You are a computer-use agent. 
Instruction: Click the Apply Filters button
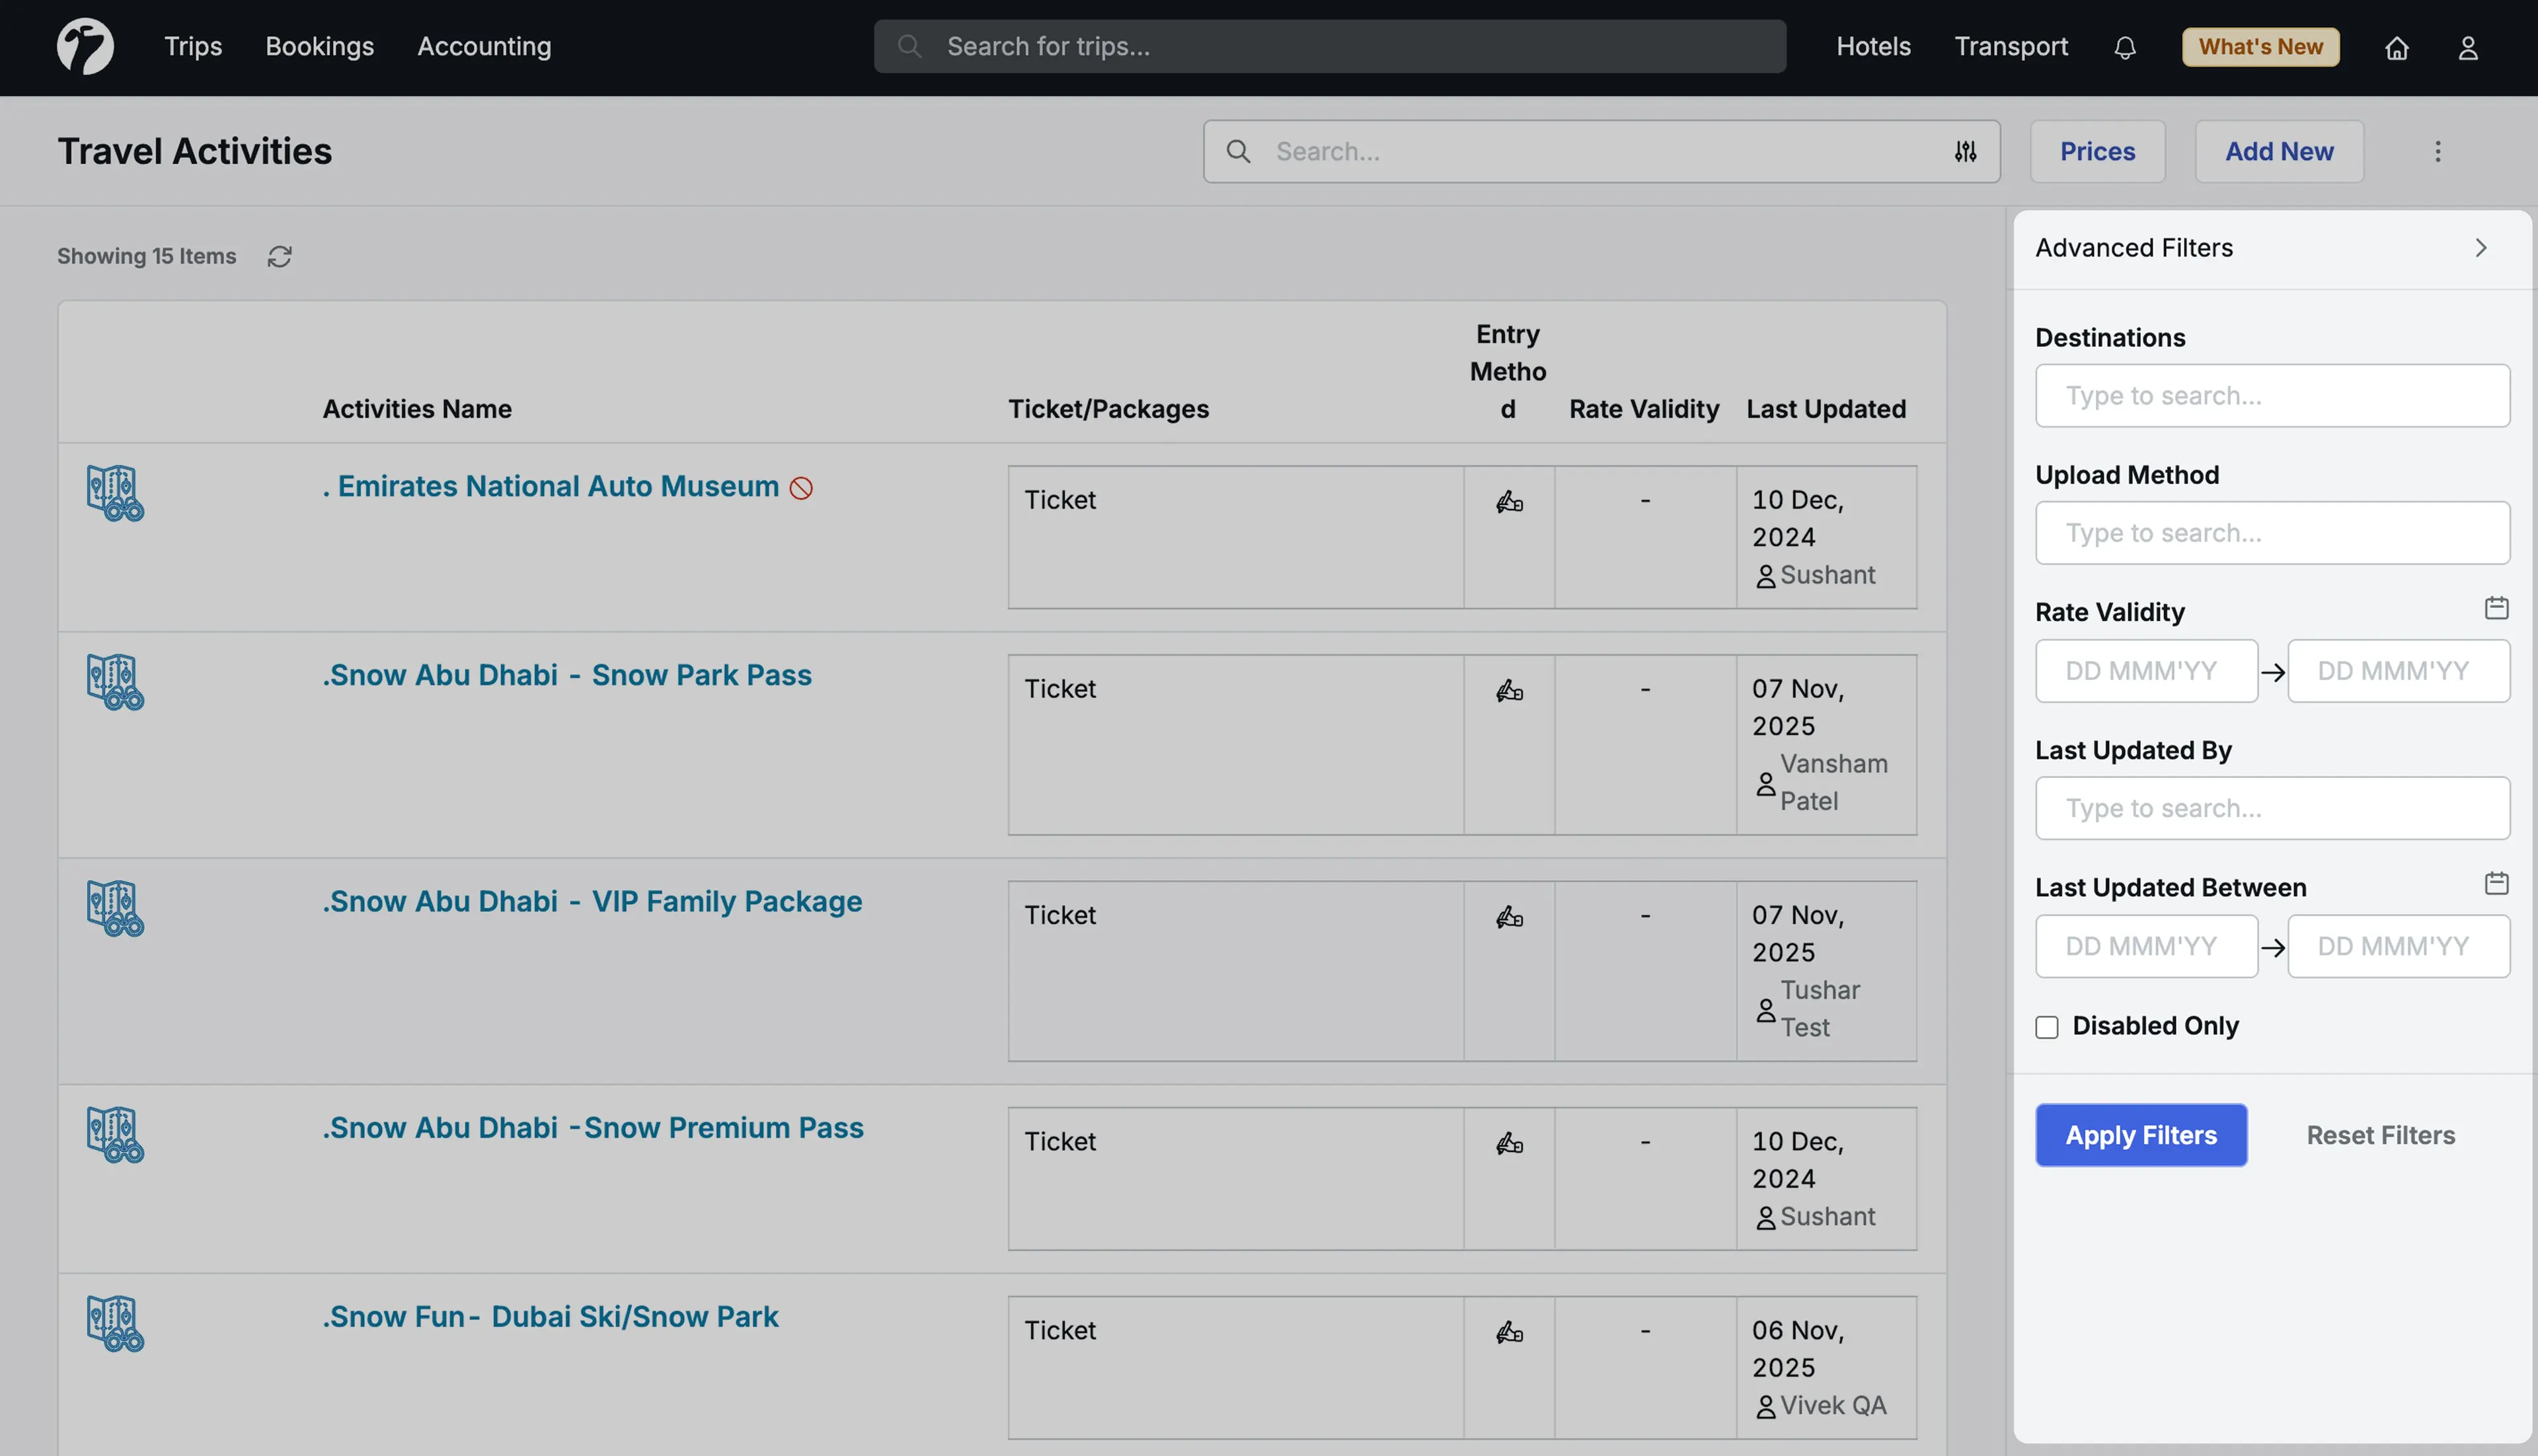(x=2140, y=1135)
